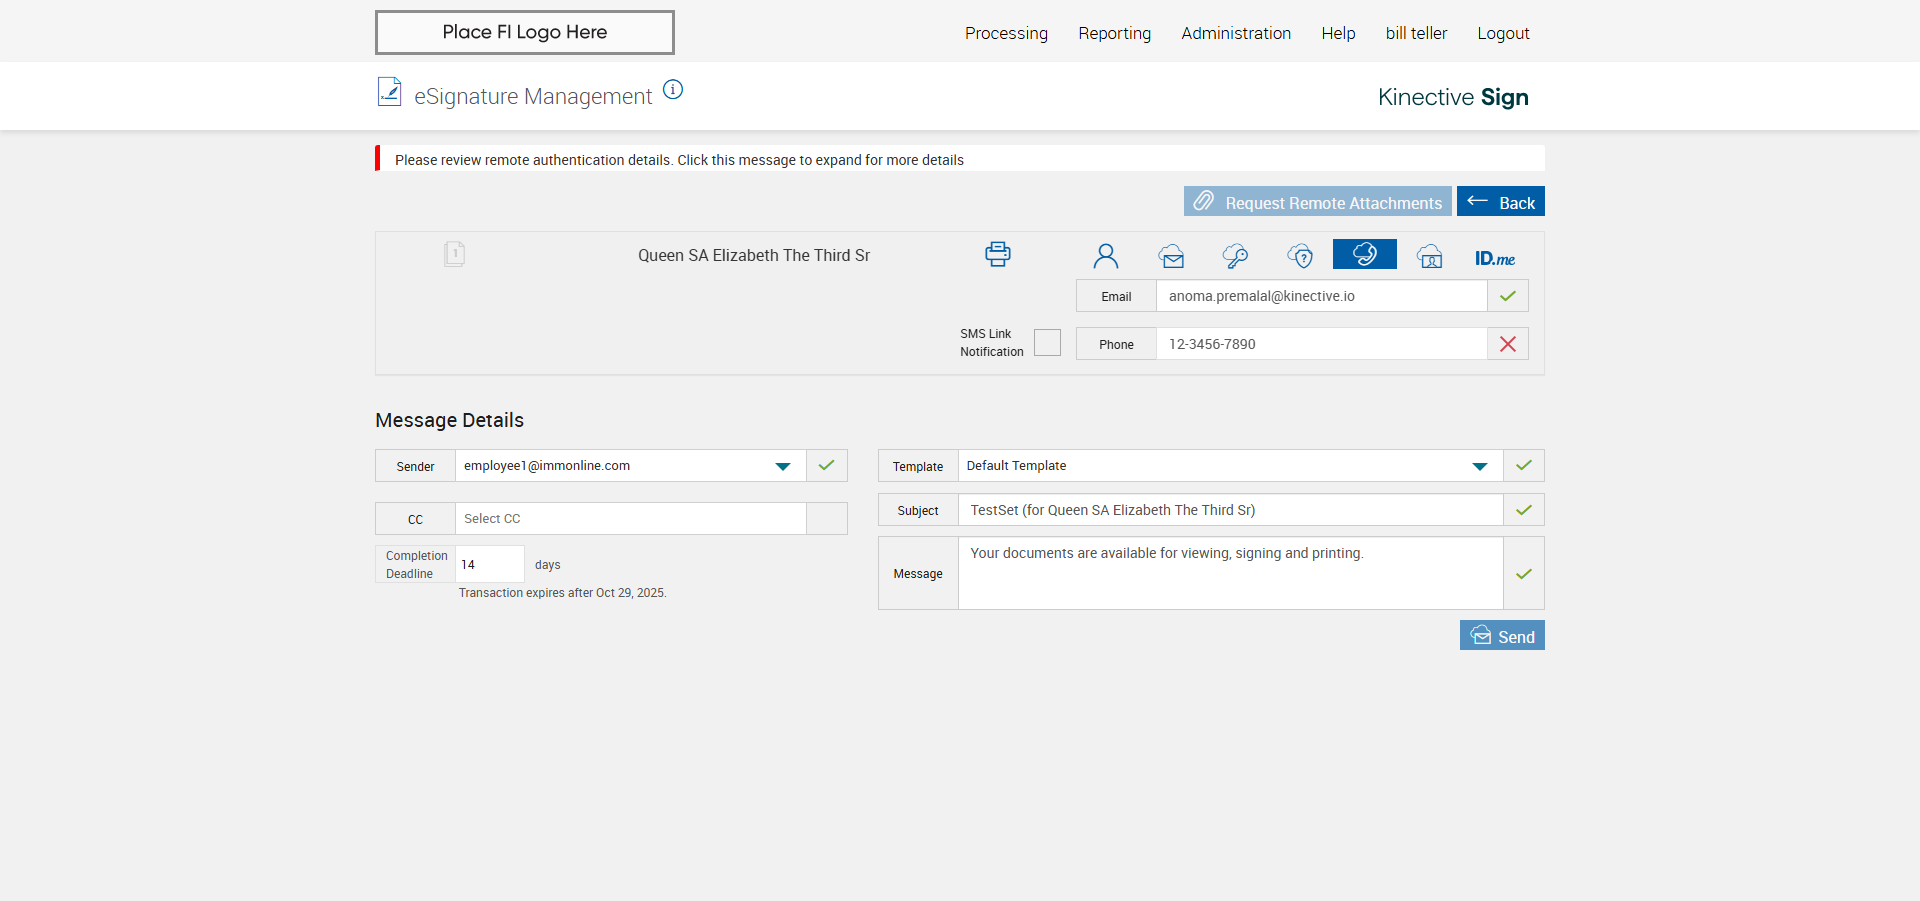Click the Phone number input field
Screen dimensions: 1920x901
click(1320, 344)
